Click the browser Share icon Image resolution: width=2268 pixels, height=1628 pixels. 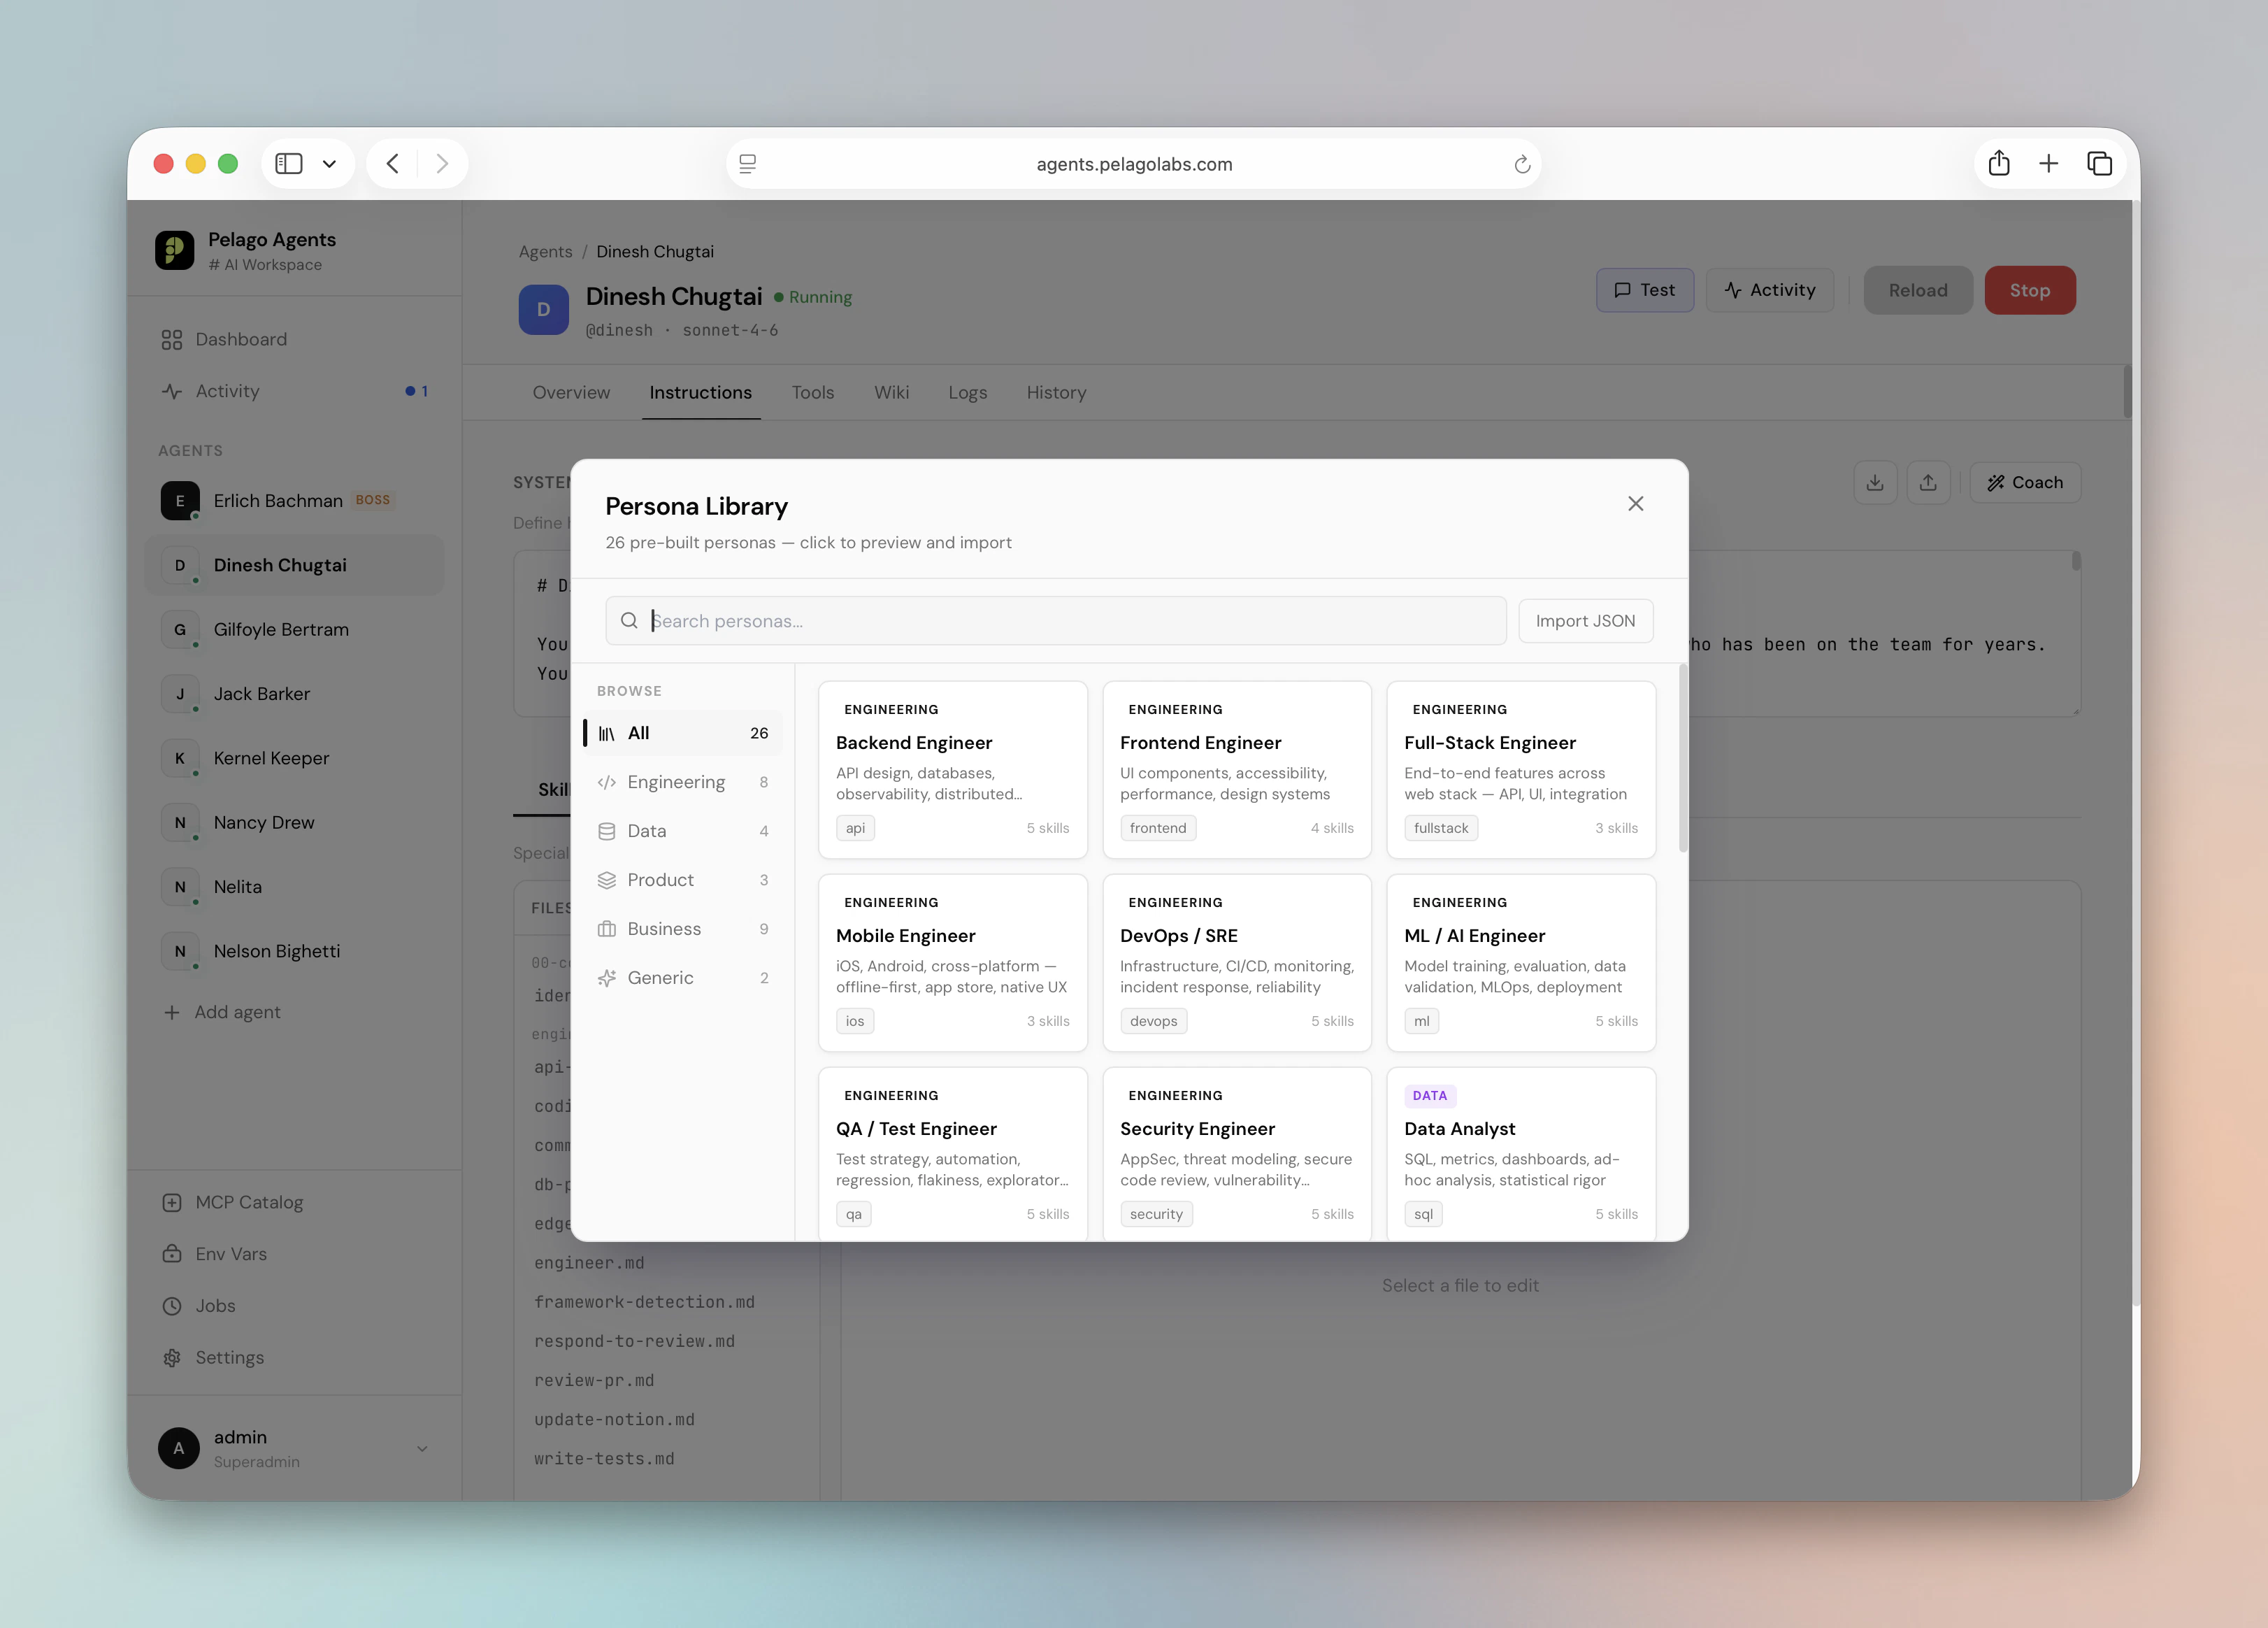1999,163
